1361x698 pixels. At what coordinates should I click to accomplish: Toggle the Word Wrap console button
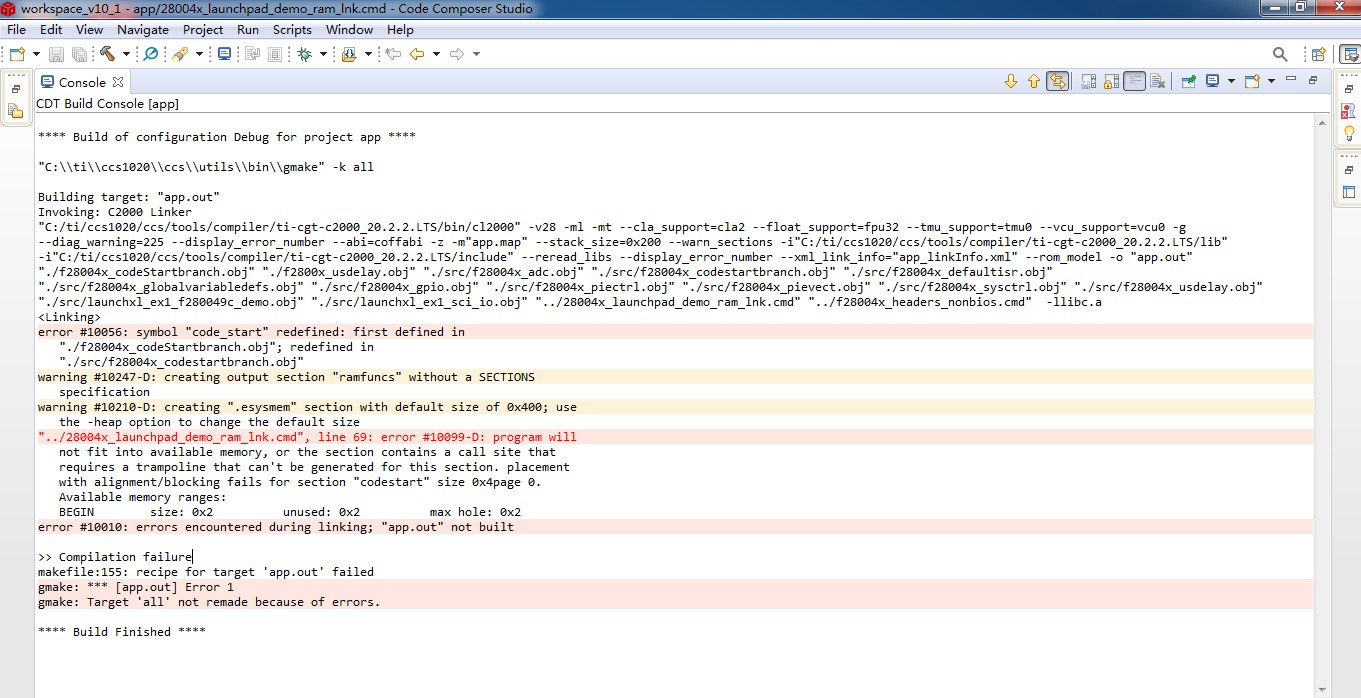tap(1134, 82)
